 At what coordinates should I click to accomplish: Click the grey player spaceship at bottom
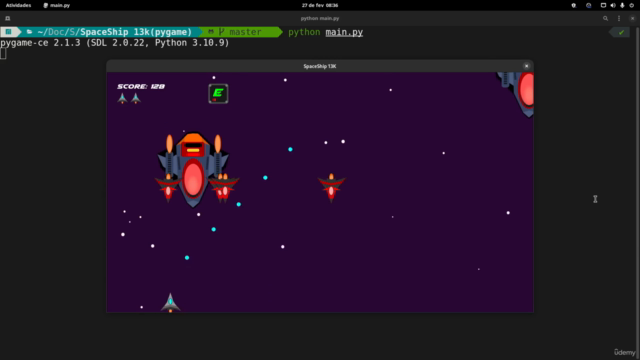pos(171,302)
